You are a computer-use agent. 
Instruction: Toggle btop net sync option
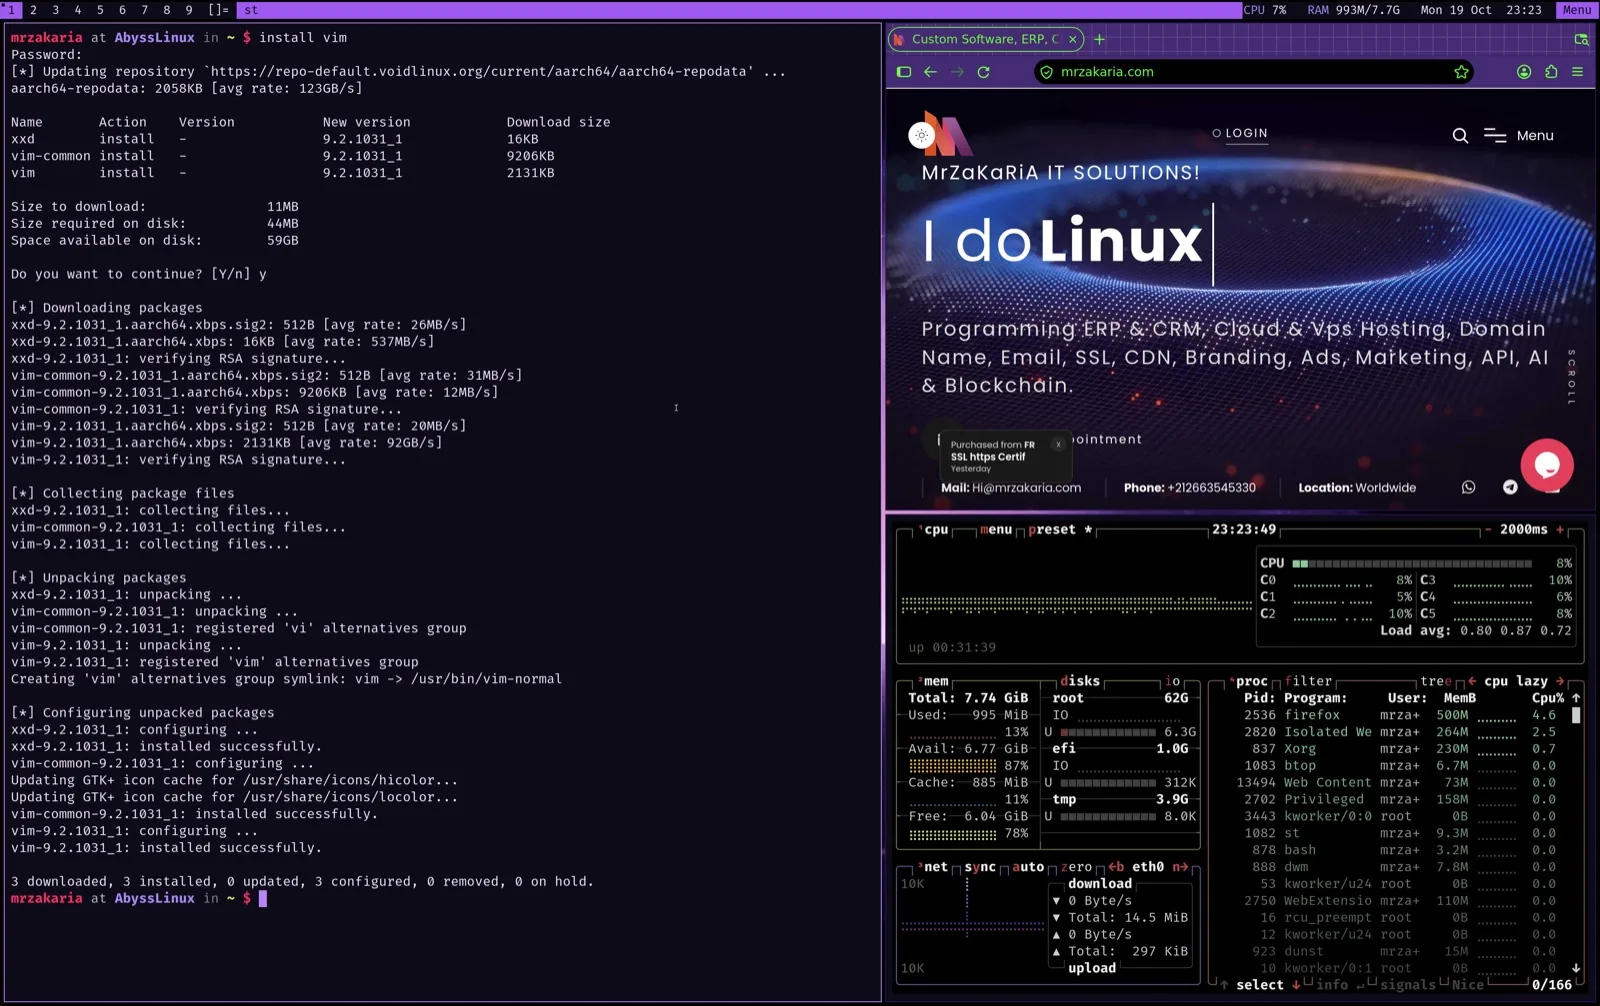pos(980,867)
